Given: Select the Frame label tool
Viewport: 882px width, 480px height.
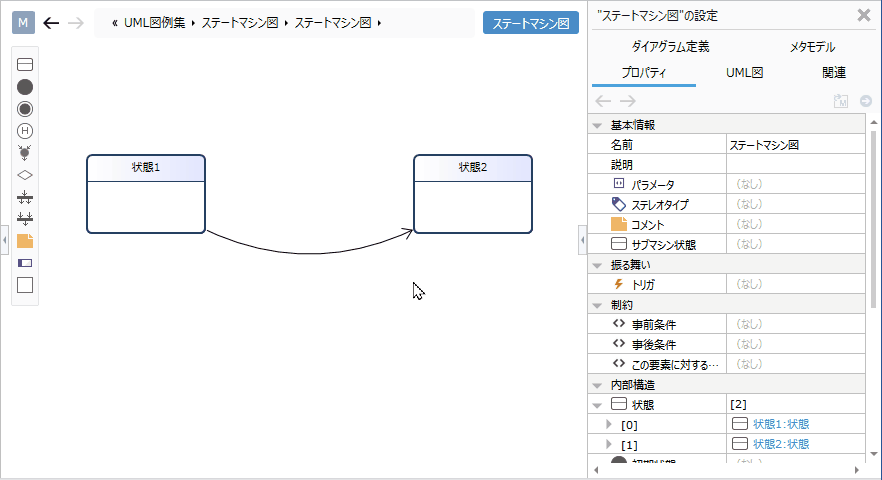Looking at the screenshot, I should (x=25, y=263).
